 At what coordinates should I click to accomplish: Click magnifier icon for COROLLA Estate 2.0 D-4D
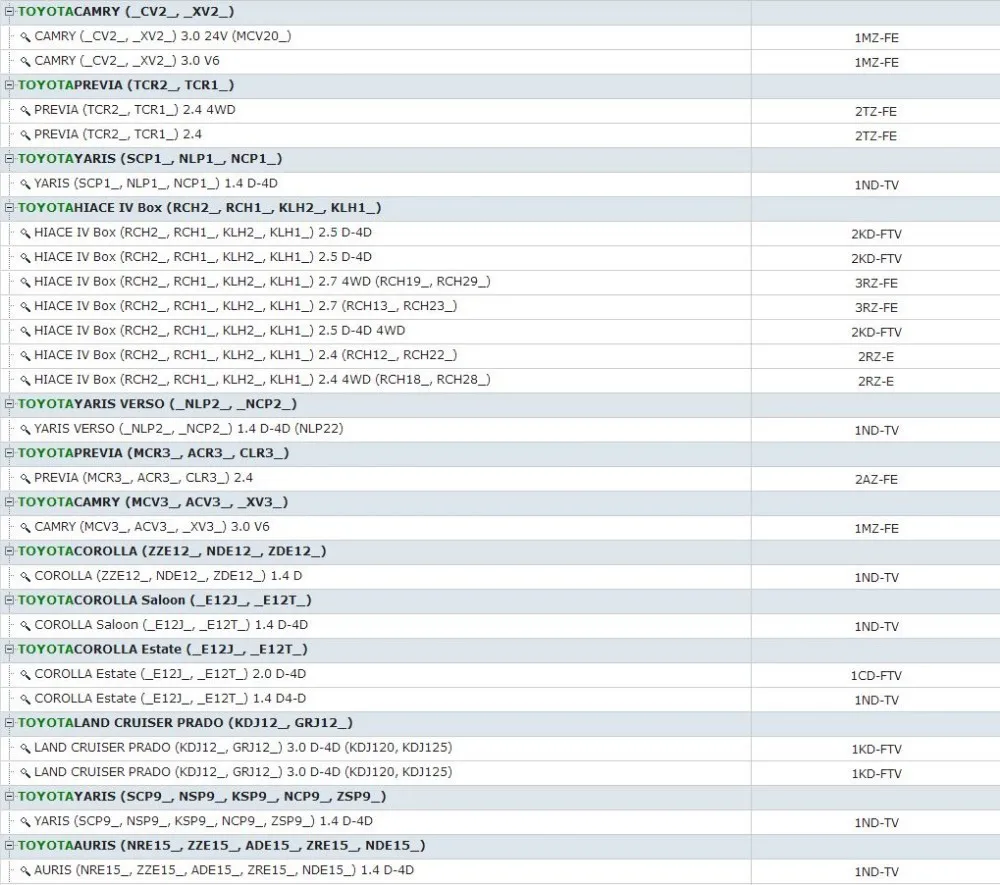click(x=25, y=675)
